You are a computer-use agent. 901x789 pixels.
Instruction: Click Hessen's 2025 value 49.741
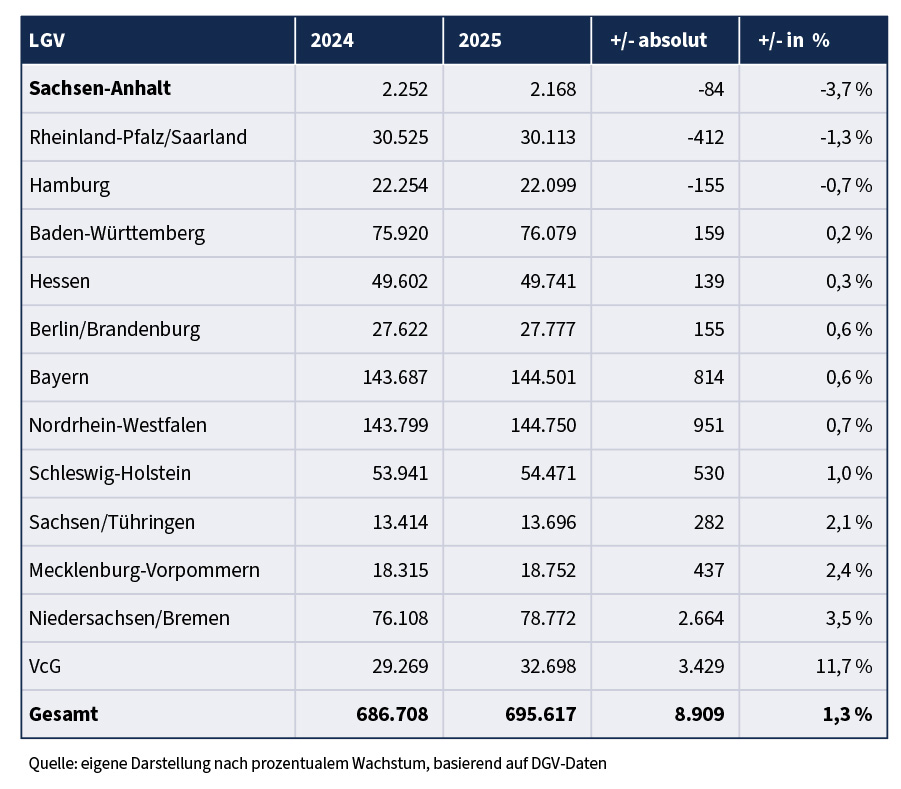546,281
